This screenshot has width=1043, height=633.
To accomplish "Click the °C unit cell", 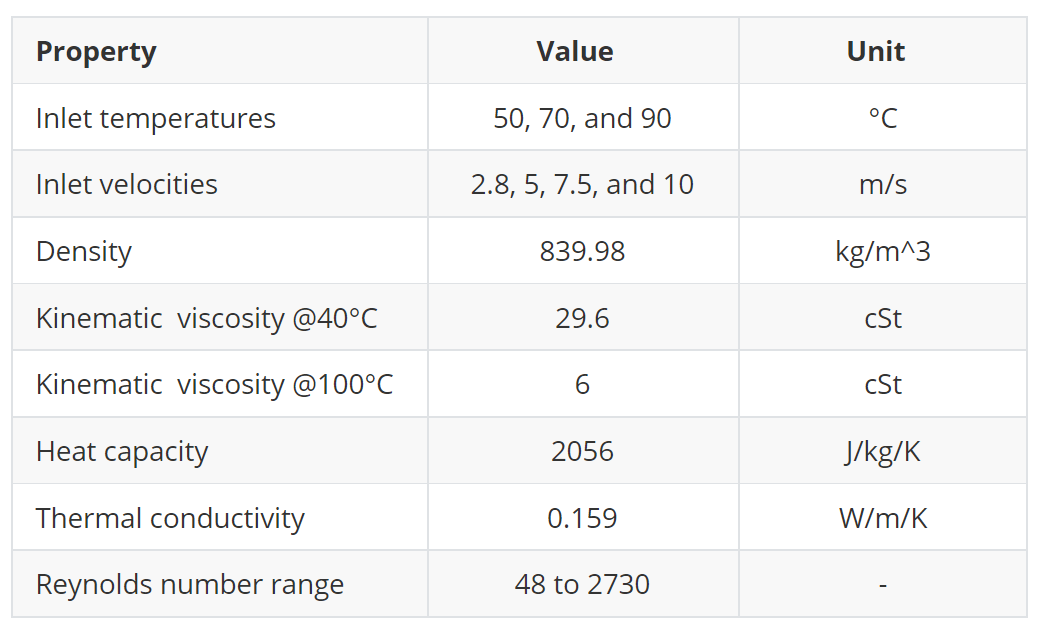I will pyautogui.click(x=882, y=118).
